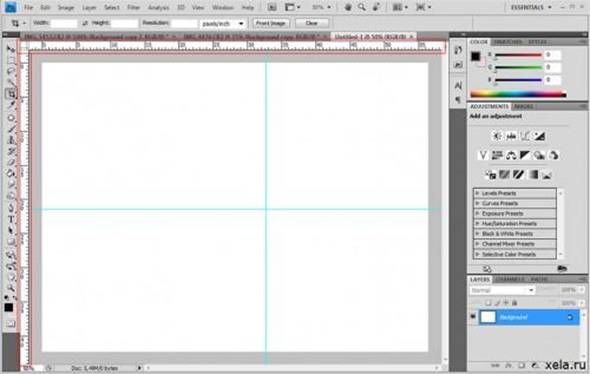
Task: Select the Move tool
Action: click(x=11, y=49)
